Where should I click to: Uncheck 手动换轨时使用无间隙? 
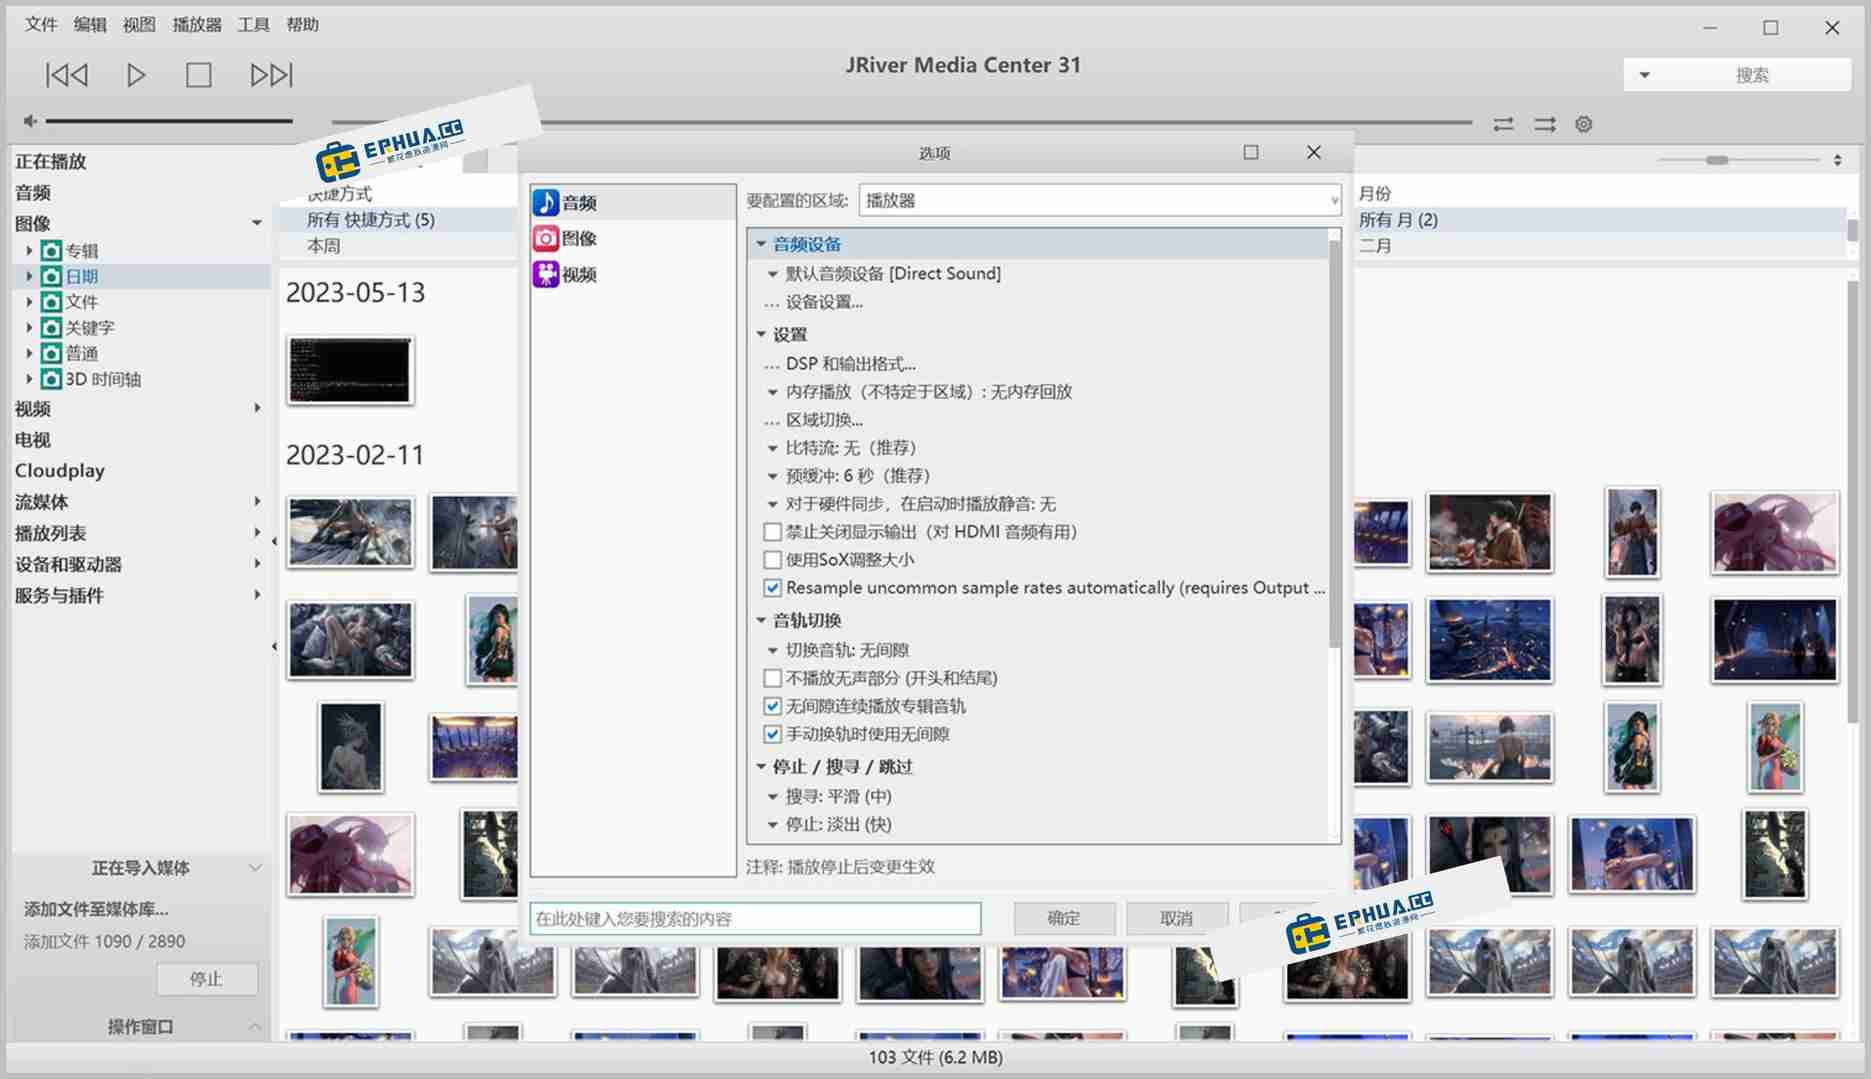(772, 734)
